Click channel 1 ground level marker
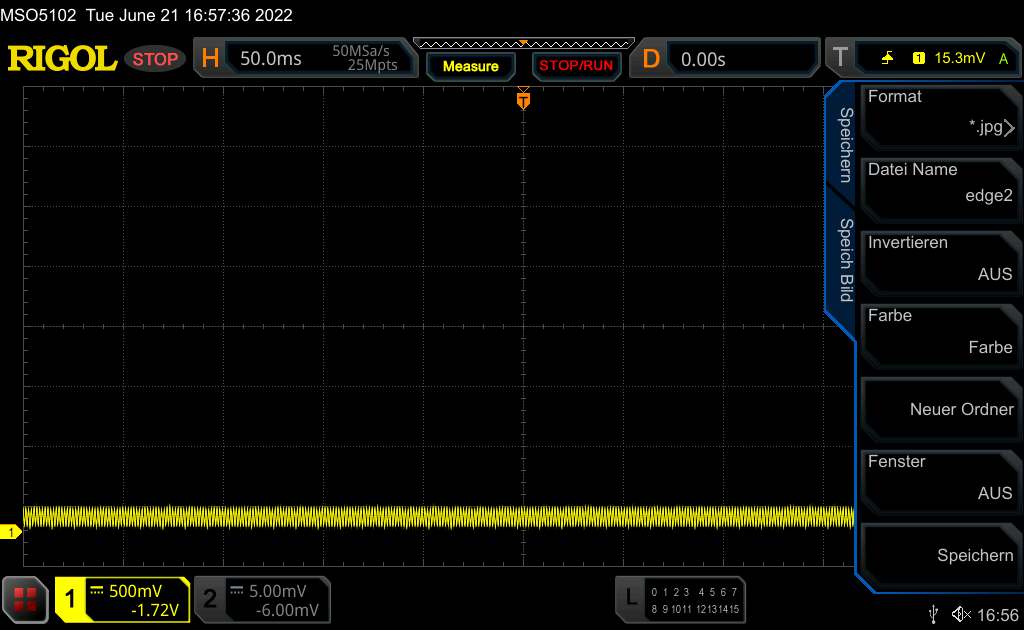The image size is (1024, 630). [x=10, y=532]
